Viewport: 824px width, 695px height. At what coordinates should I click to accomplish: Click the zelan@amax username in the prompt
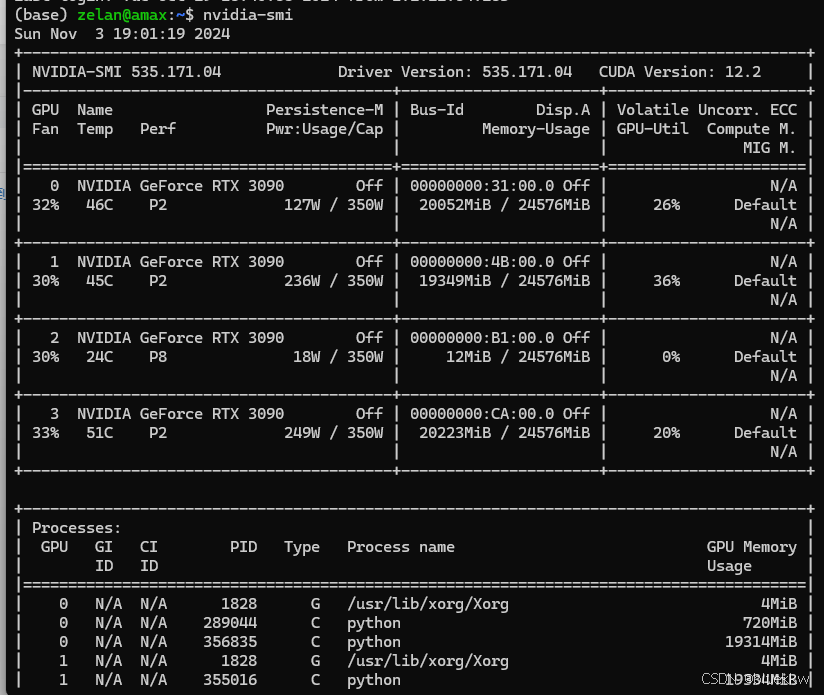coord(118,15)
